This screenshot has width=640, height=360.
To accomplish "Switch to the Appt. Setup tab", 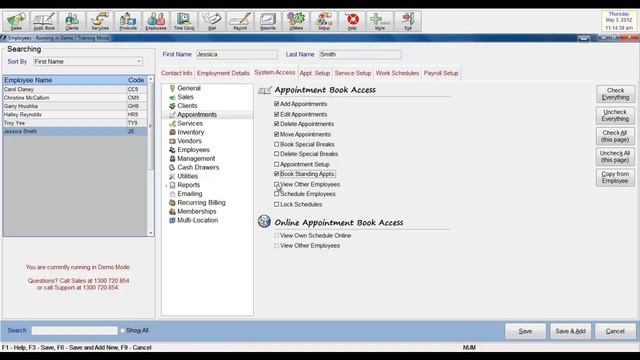I will 315,73.
